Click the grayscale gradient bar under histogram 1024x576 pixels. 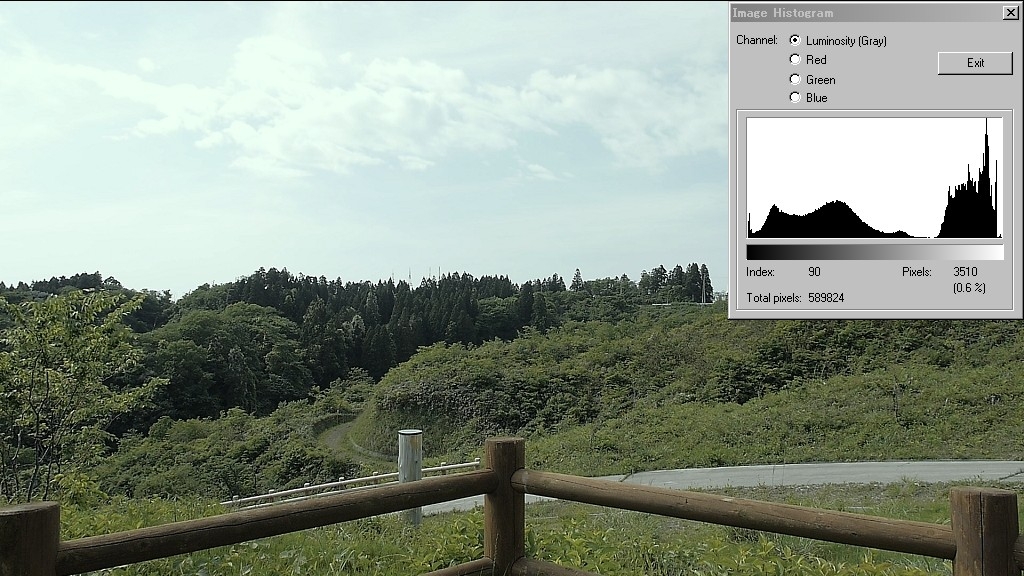tap(874, 253)
